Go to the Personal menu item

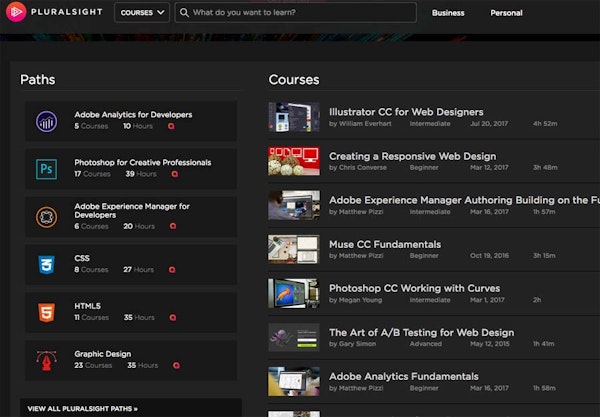(x=506, y=13)
